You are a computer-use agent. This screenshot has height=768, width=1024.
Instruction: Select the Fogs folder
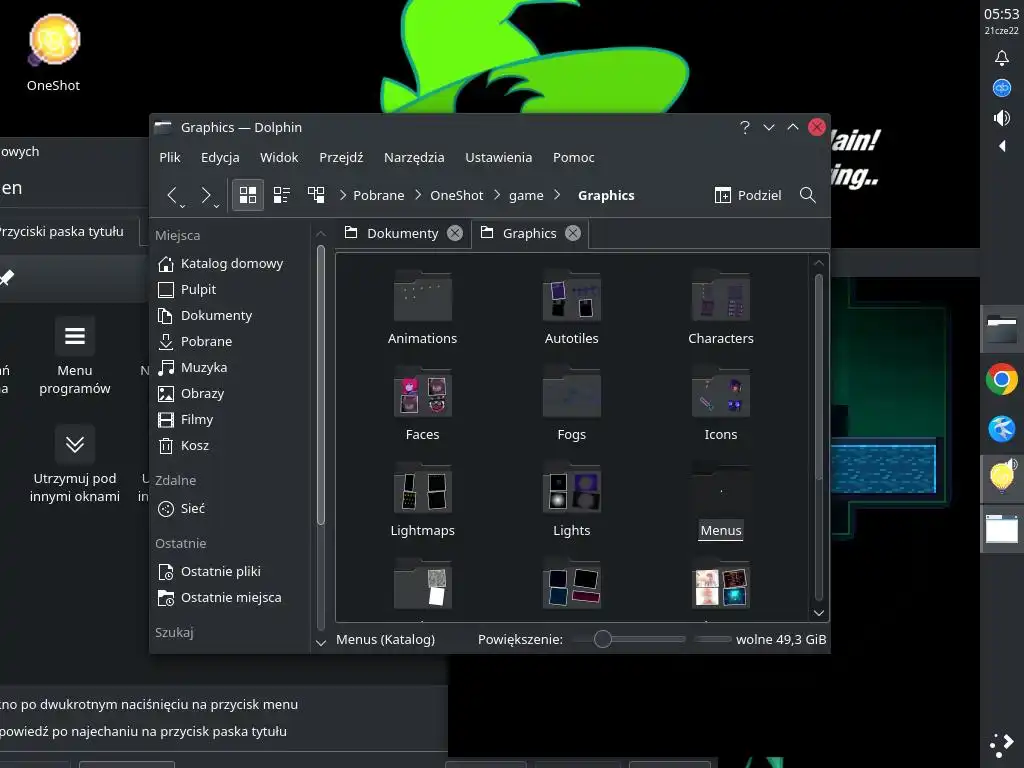coord(571,404)
